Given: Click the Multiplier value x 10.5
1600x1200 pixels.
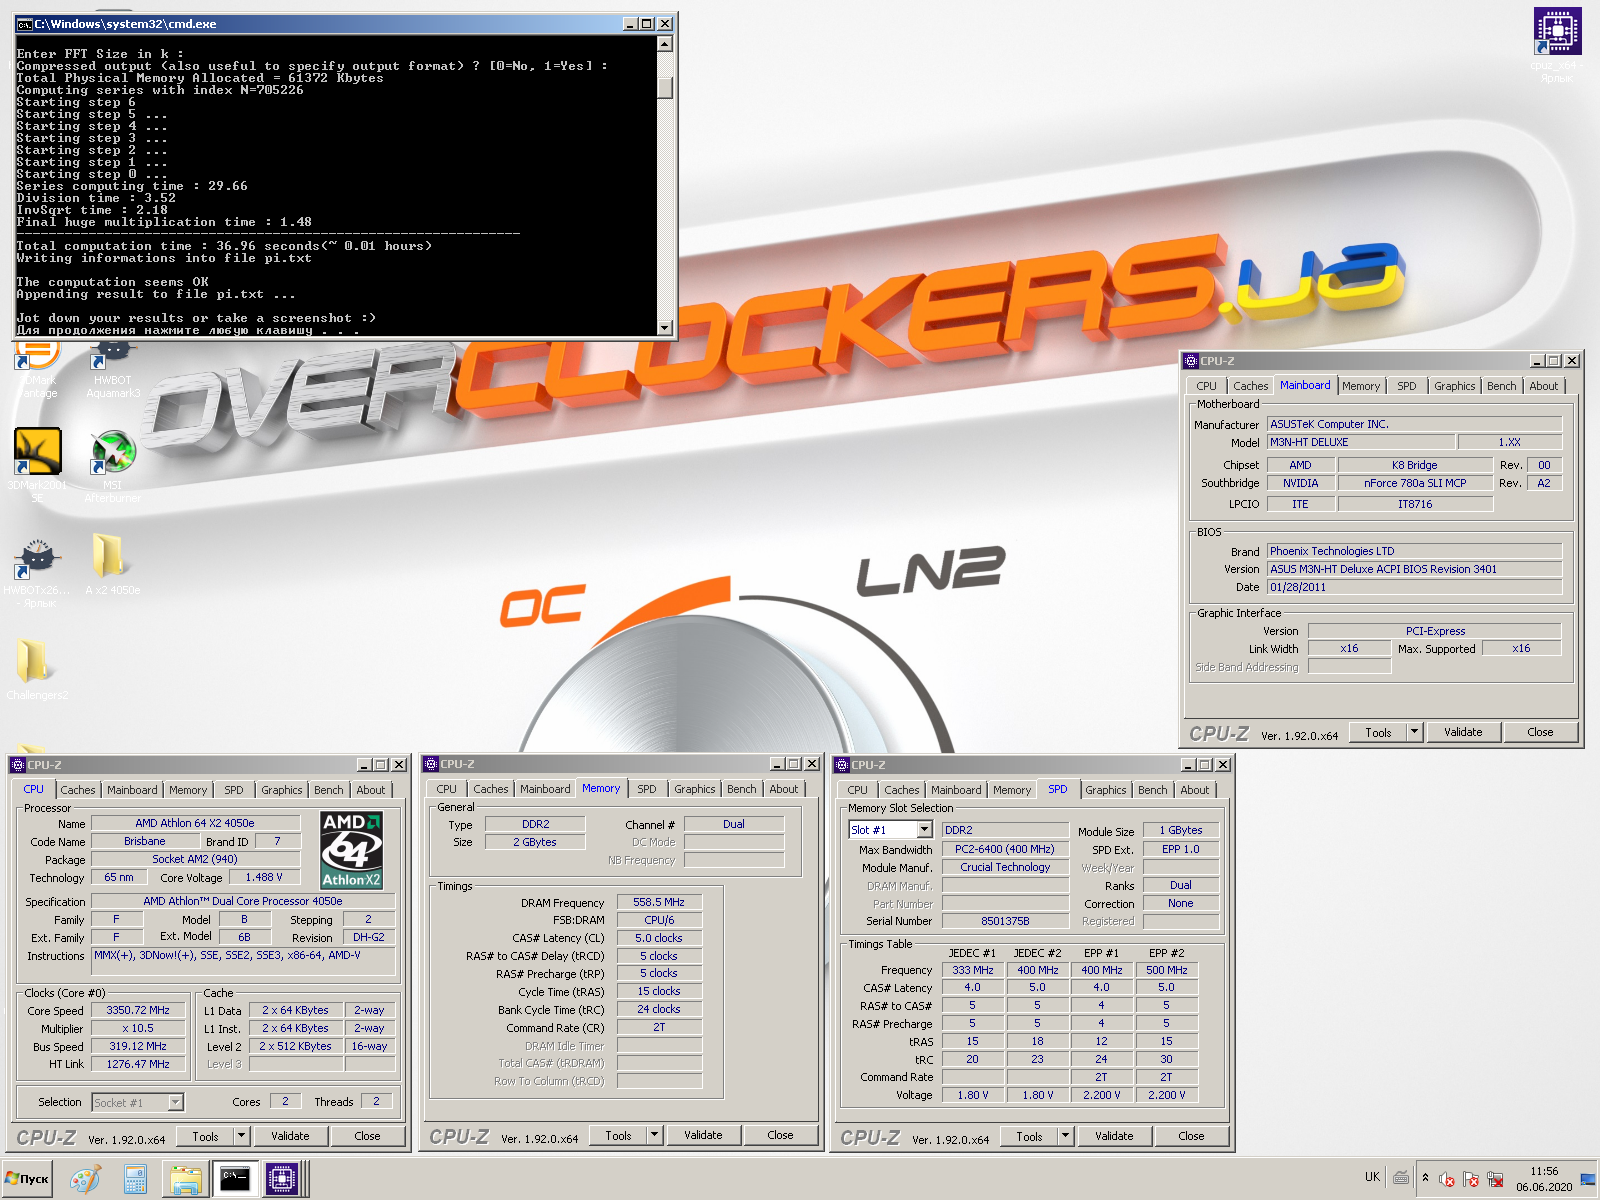Looking at the screenshot, I should point(138,1028).
